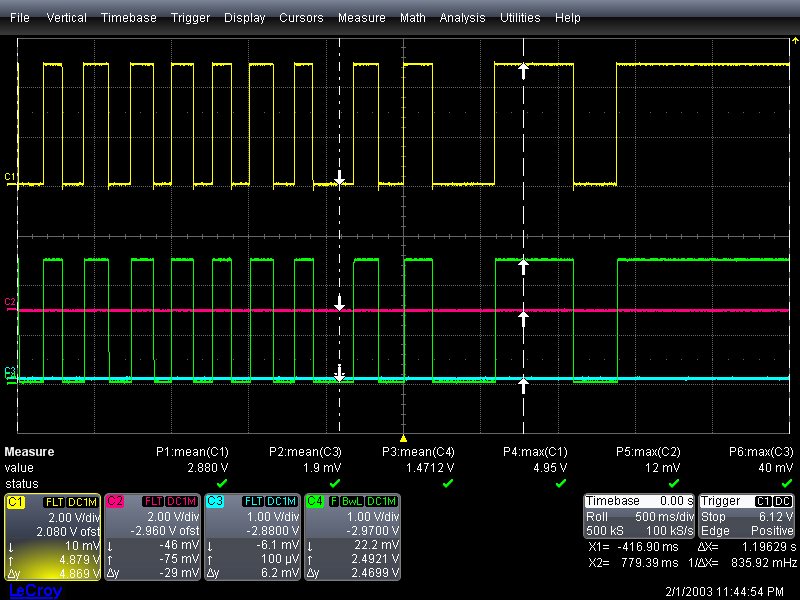The image size is (800, 600).
Task: Click the green status checkmark under P5
Action: (671, 482)
